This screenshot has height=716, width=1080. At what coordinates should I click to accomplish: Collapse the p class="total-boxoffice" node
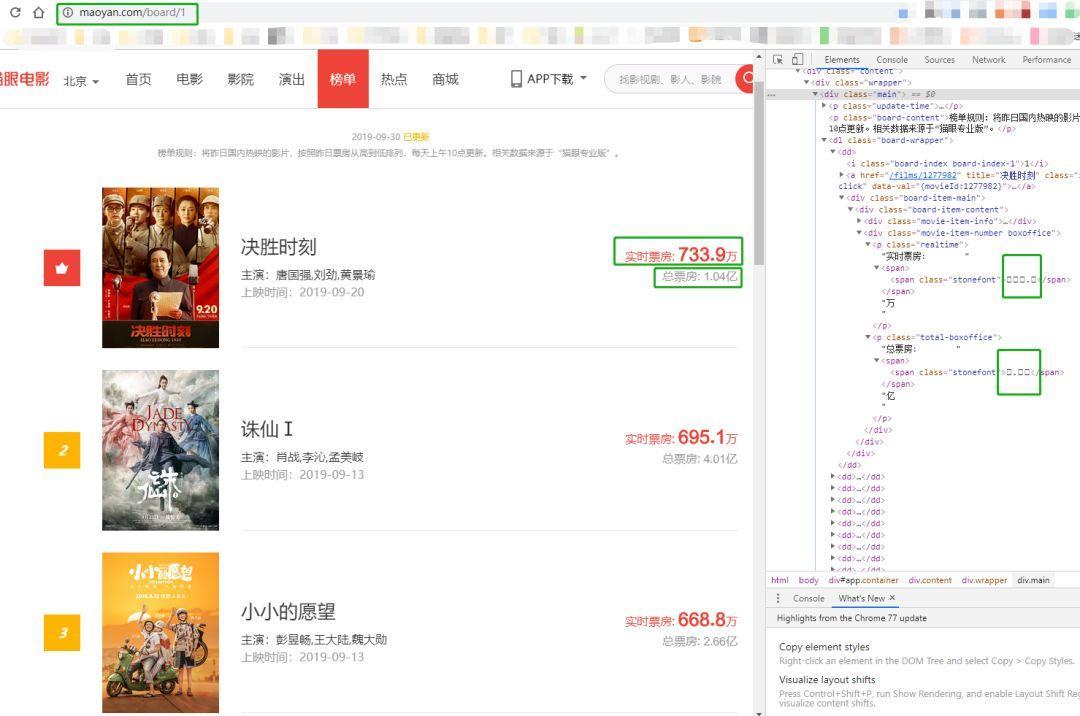coord(868,337)
